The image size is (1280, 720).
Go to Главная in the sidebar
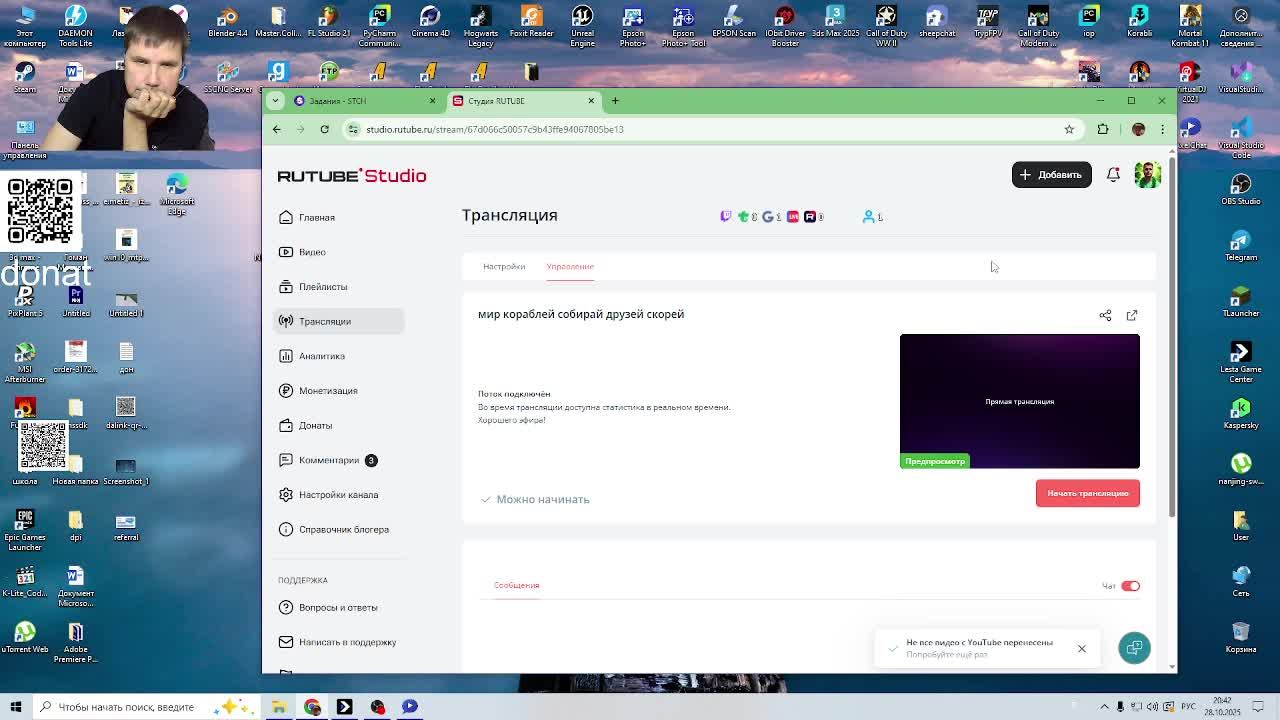(x=338, y=217)
